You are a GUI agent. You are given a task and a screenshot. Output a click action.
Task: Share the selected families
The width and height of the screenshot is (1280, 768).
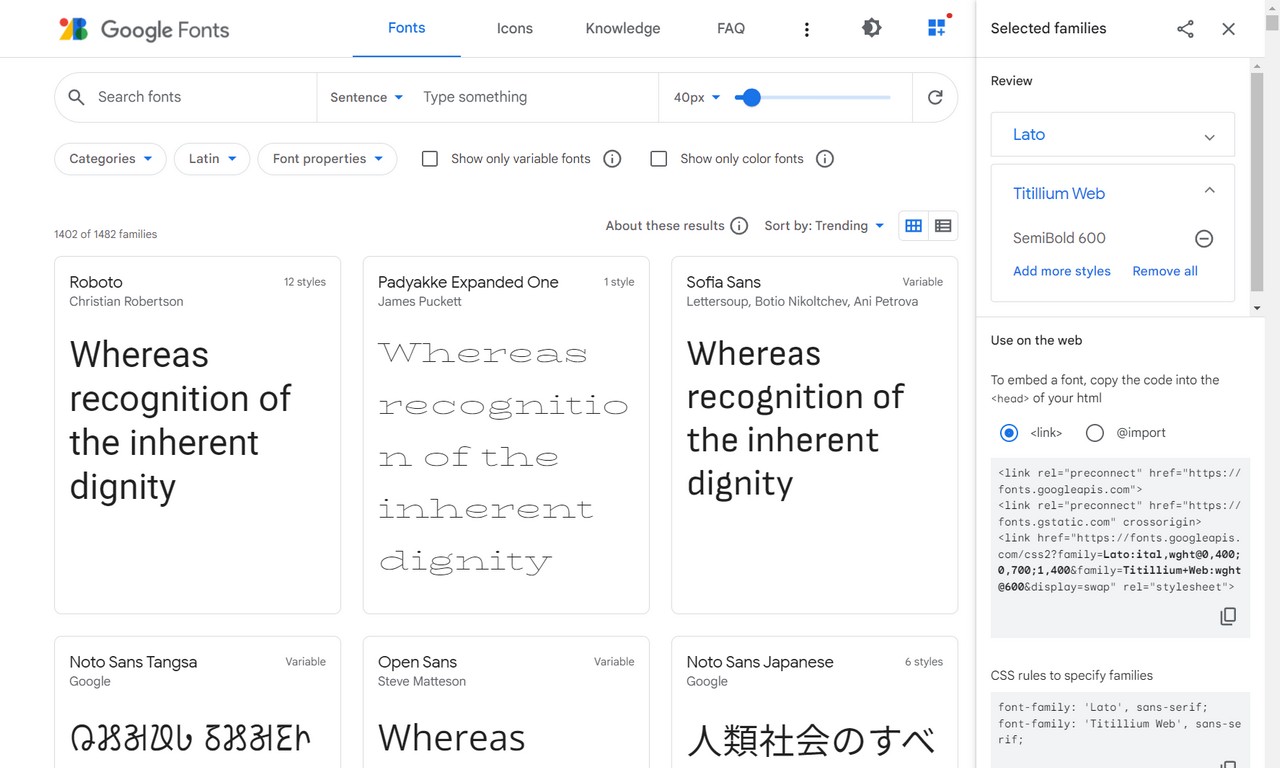point(1185,29)
